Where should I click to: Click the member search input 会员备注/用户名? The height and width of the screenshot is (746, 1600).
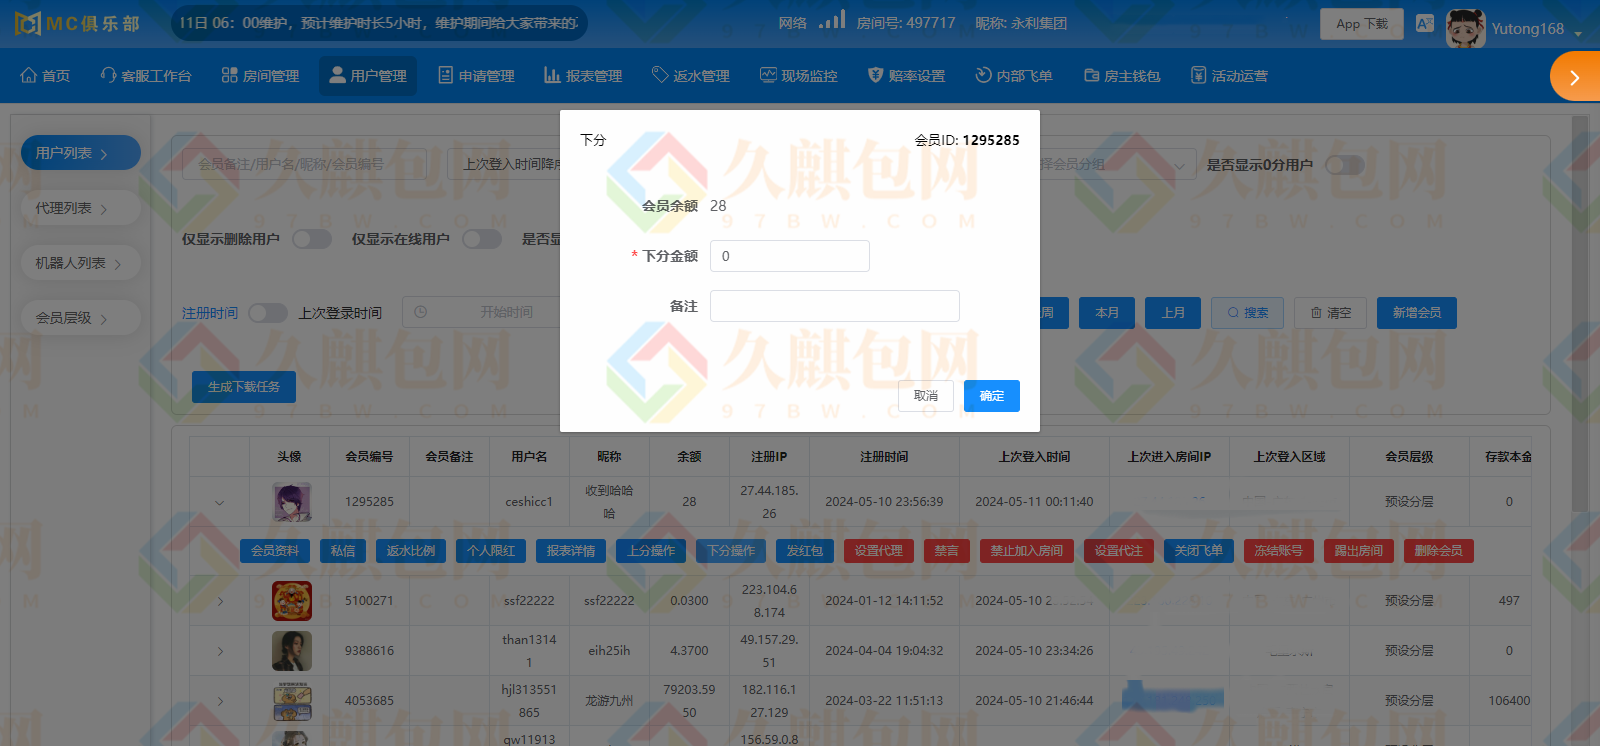[x=305, y=164]
